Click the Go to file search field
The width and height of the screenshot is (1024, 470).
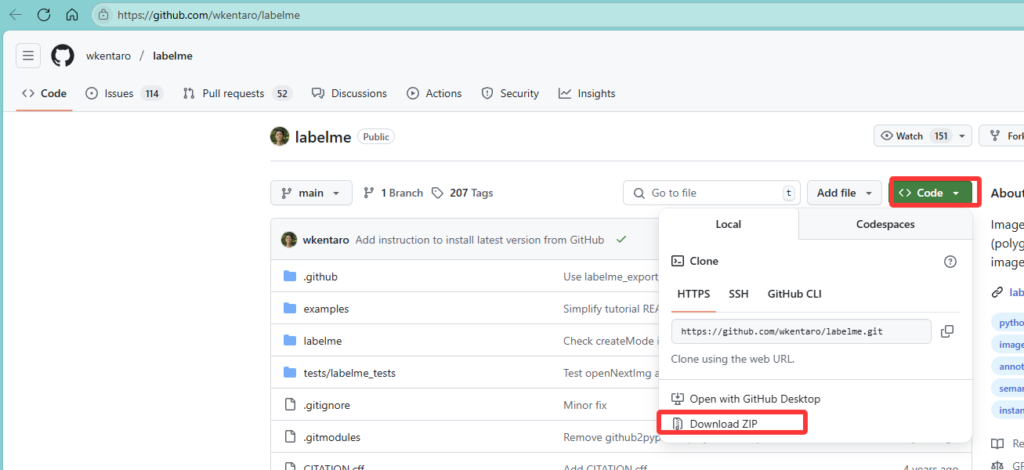pyautogui.click(x=711, y=193)
